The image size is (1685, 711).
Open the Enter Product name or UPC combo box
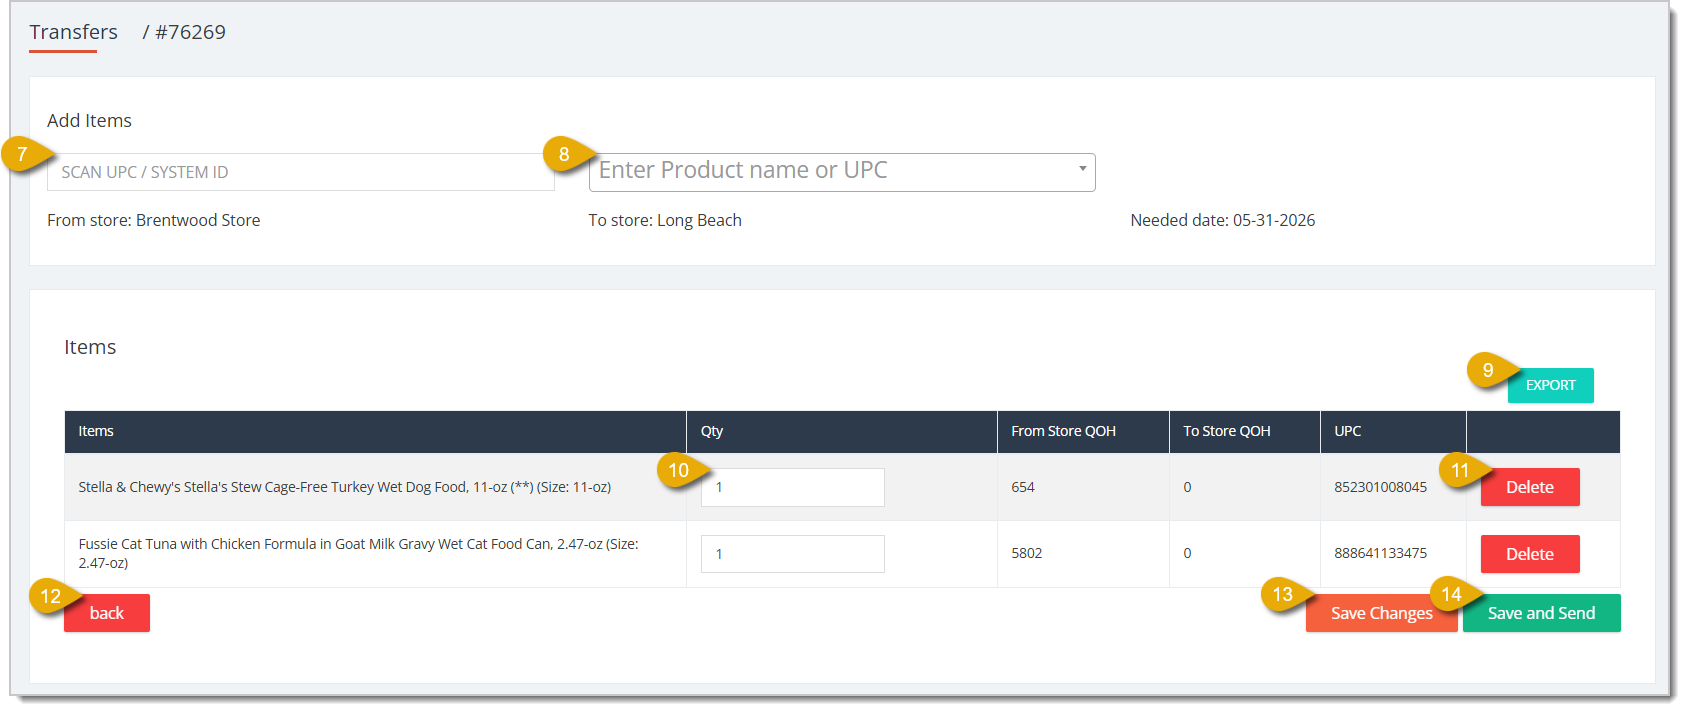[842, 172]
